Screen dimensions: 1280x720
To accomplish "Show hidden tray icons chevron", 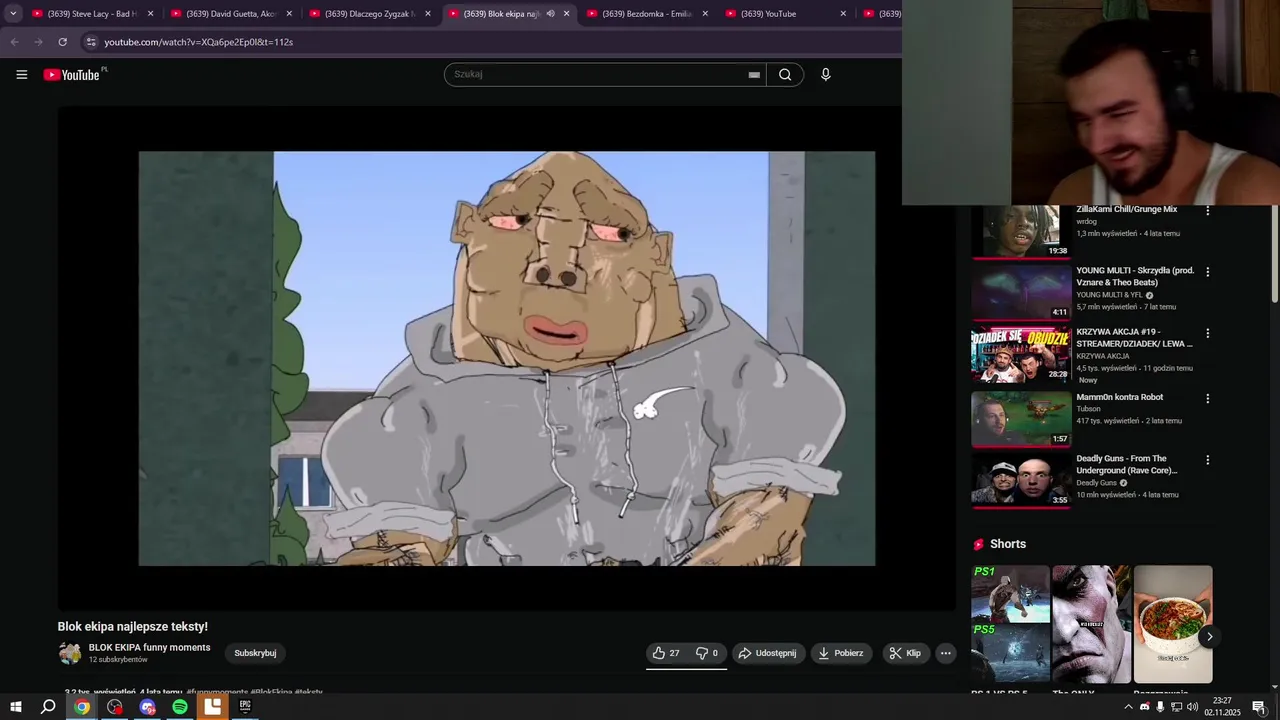I will (1128, 707).
